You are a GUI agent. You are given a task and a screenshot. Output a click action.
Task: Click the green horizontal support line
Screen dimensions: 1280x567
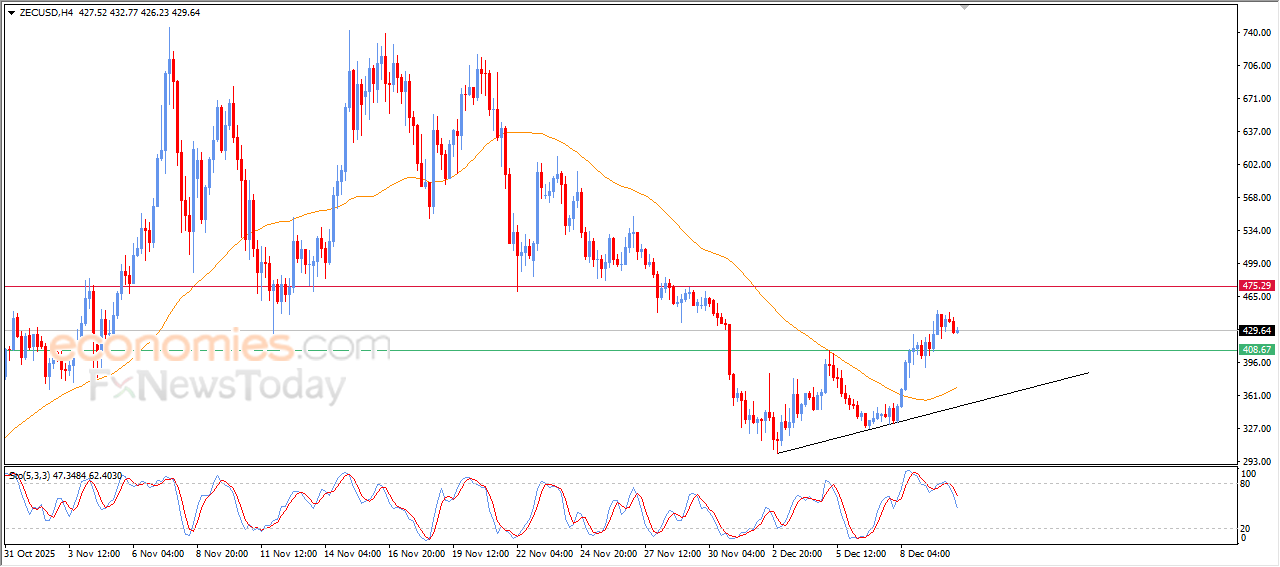tap(600, 350)
